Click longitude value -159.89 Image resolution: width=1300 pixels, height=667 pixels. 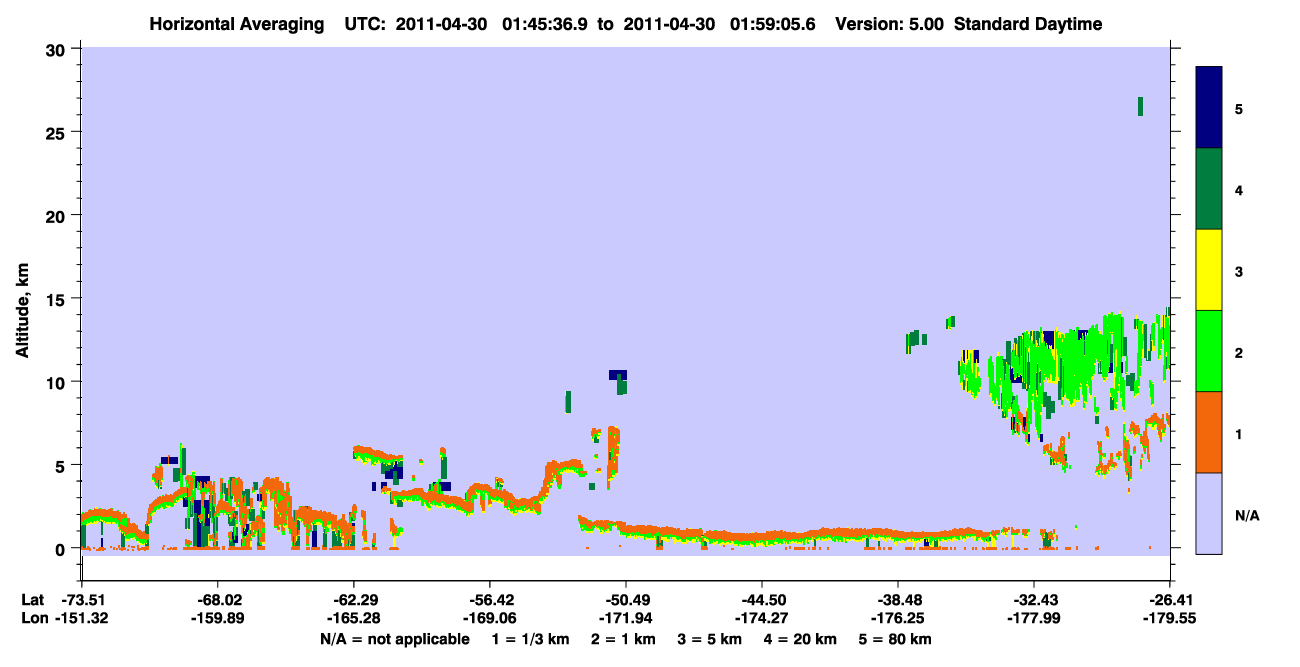217,619
